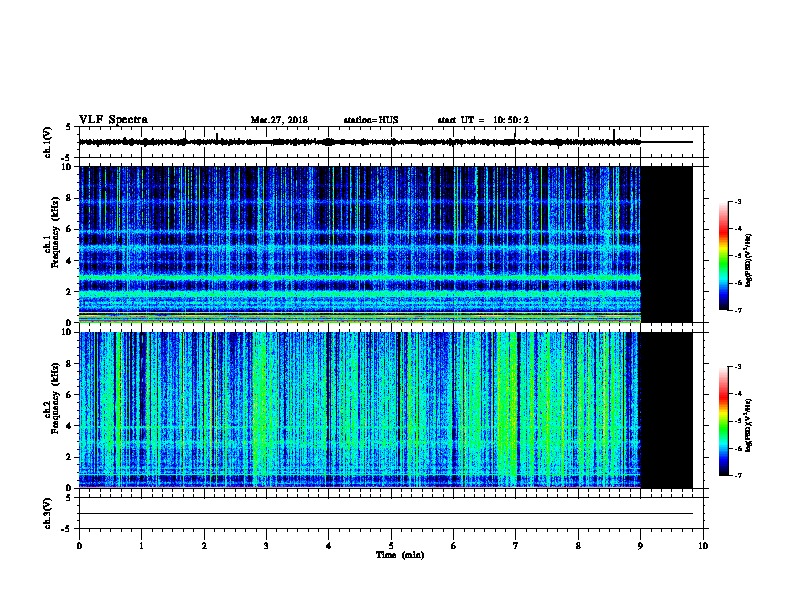Viewport: 792px width, 612px height.
Task: Click the ch.2 "Frequency (kHz)" axis label
Action: (55, 398)
